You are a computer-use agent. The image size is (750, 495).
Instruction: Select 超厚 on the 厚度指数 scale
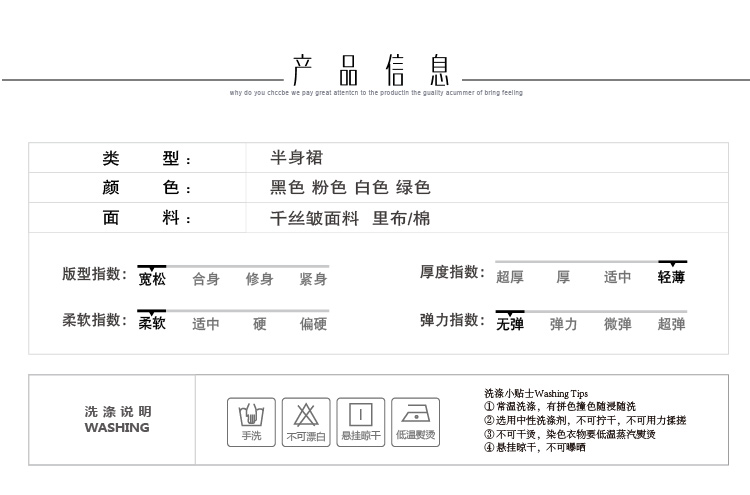(x=510, y=276)
